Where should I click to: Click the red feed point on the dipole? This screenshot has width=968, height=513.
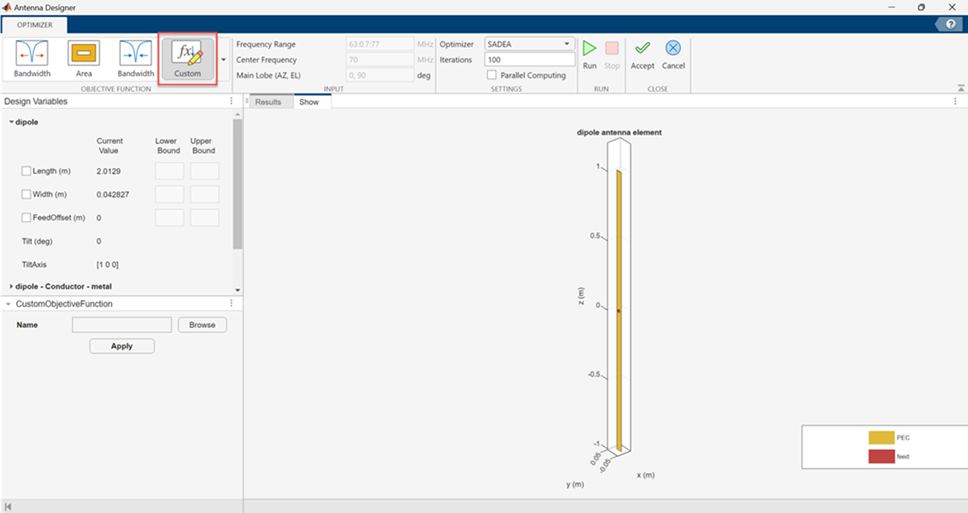tap(619, 311)
